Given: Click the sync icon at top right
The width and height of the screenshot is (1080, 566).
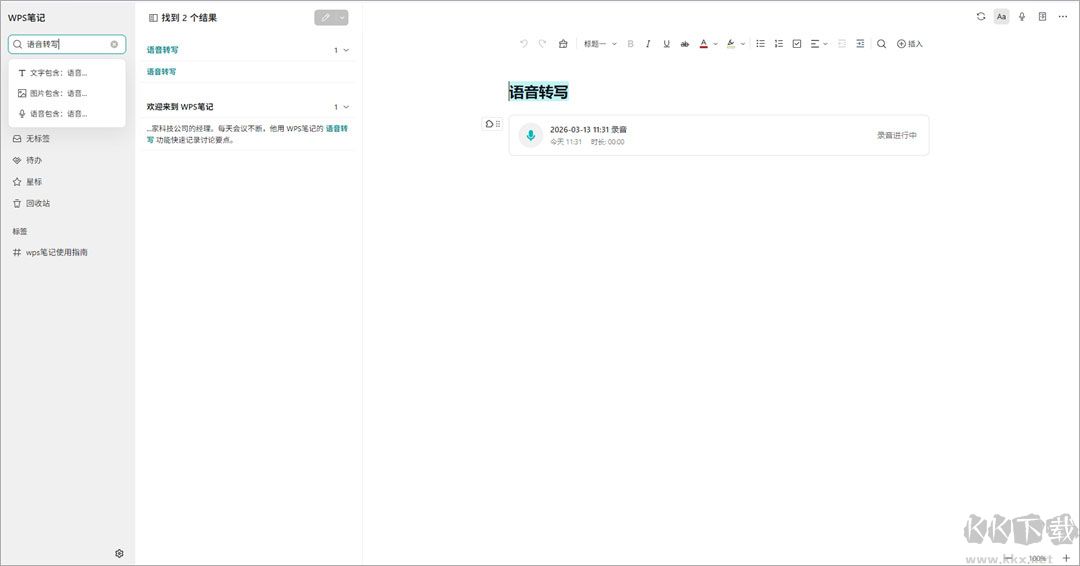Looking at the screenshot, I should (981, 17).
